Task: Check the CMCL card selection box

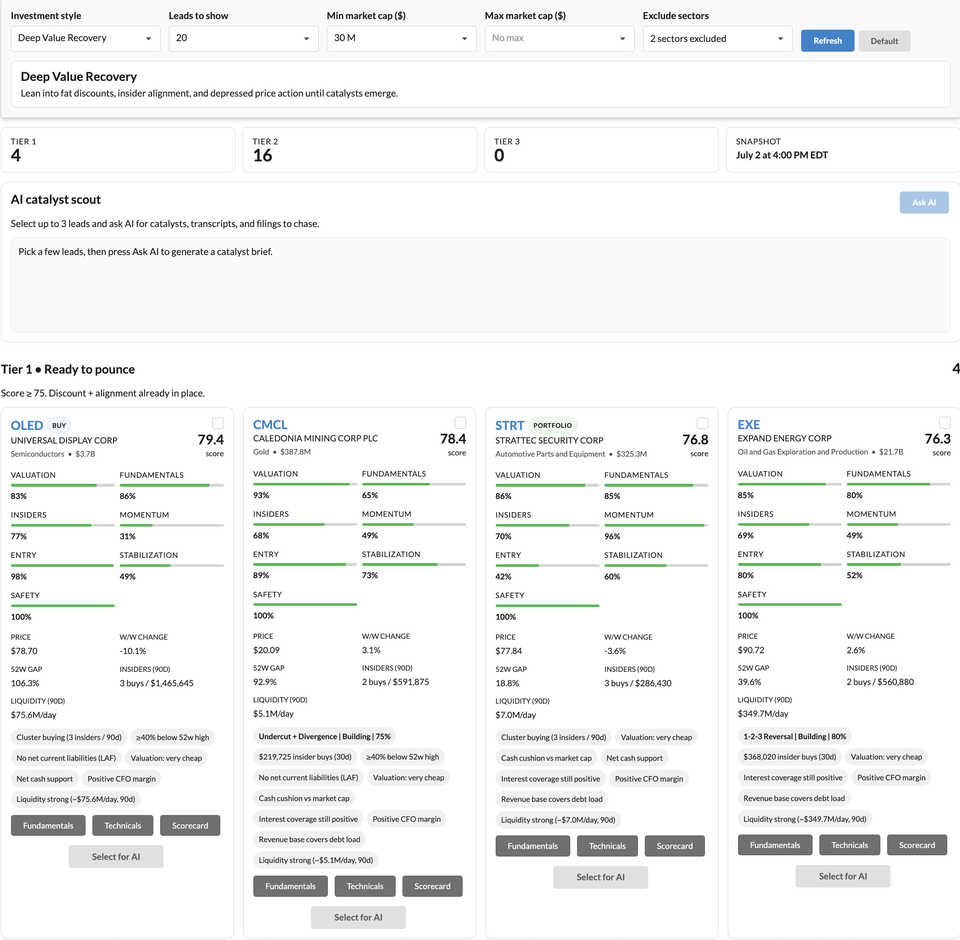Action: click(x=460, y=423)
